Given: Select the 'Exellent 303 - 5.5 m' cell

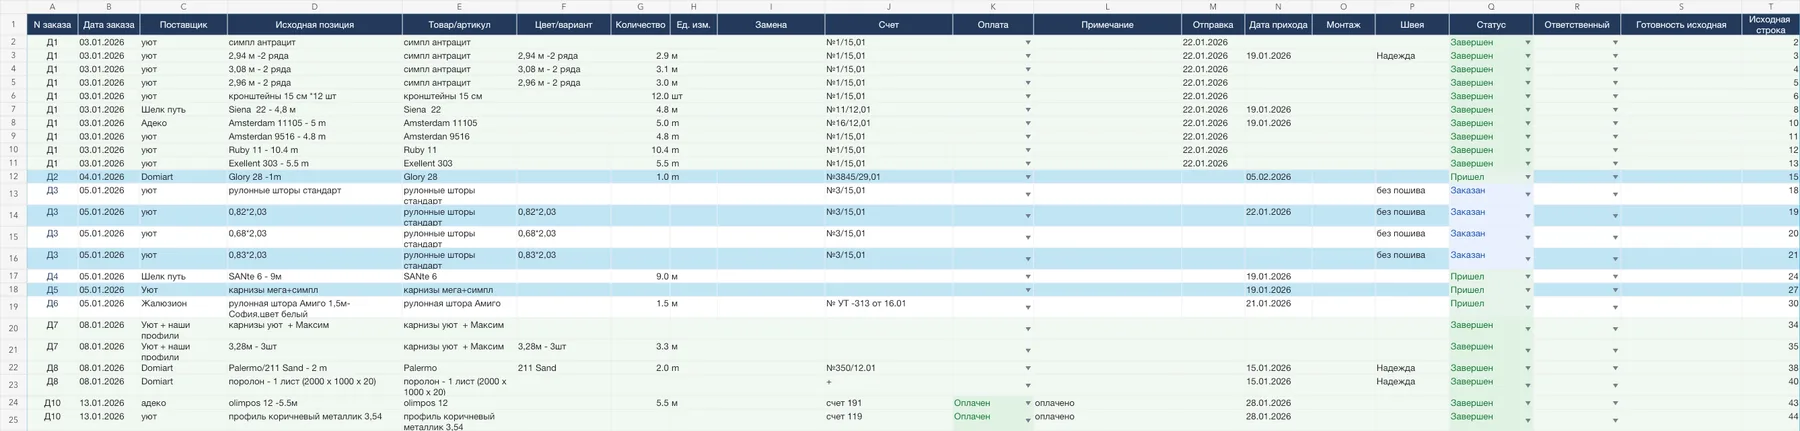Looking at the screenshot, I should pos(314,163).
